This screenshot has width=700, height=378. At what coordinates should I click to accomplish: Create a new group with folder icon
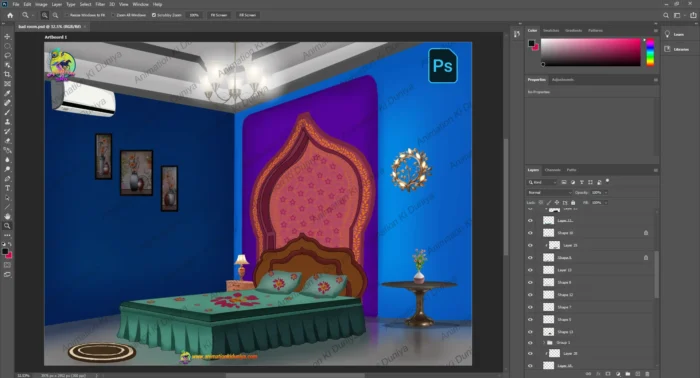(628, 374)
